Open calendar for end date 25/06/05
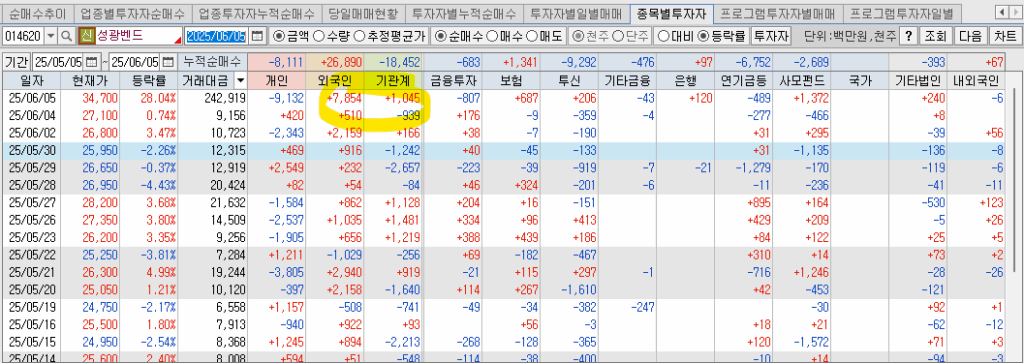1024x363 pixels. point(168,63)
